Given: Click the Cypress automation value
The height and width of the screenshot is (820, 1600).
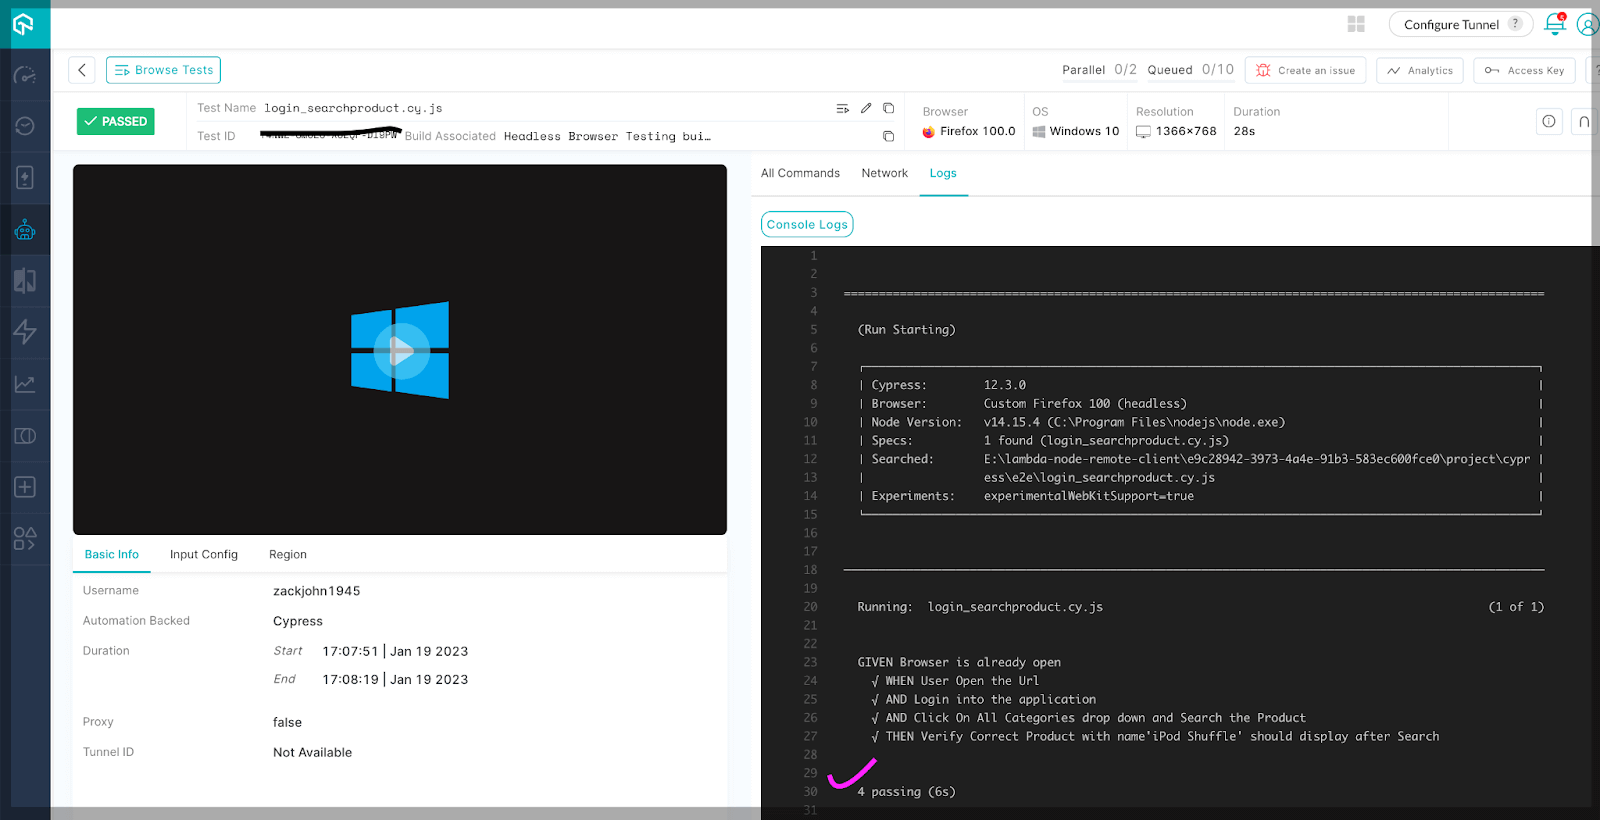Looking at the screenshot, I should (x=298, y=621).
